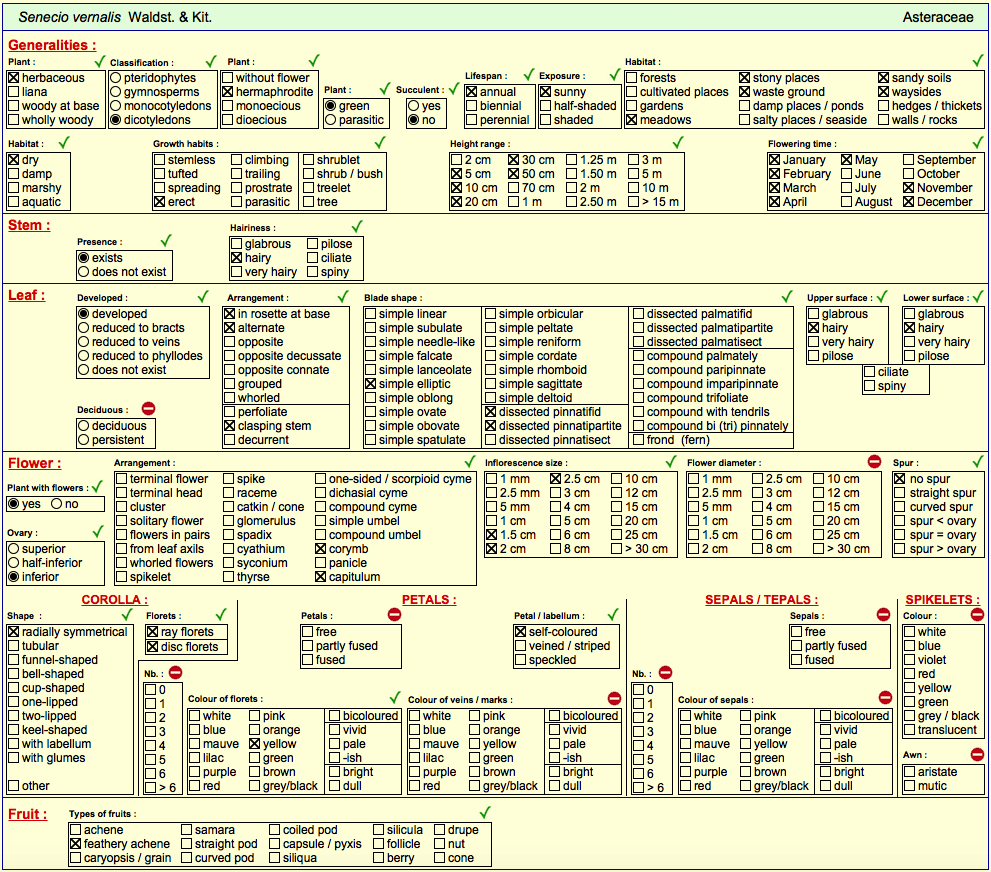Toggle the herbaceous checkbox
This screenshot has height=872, width=991.
coord(13,78)
